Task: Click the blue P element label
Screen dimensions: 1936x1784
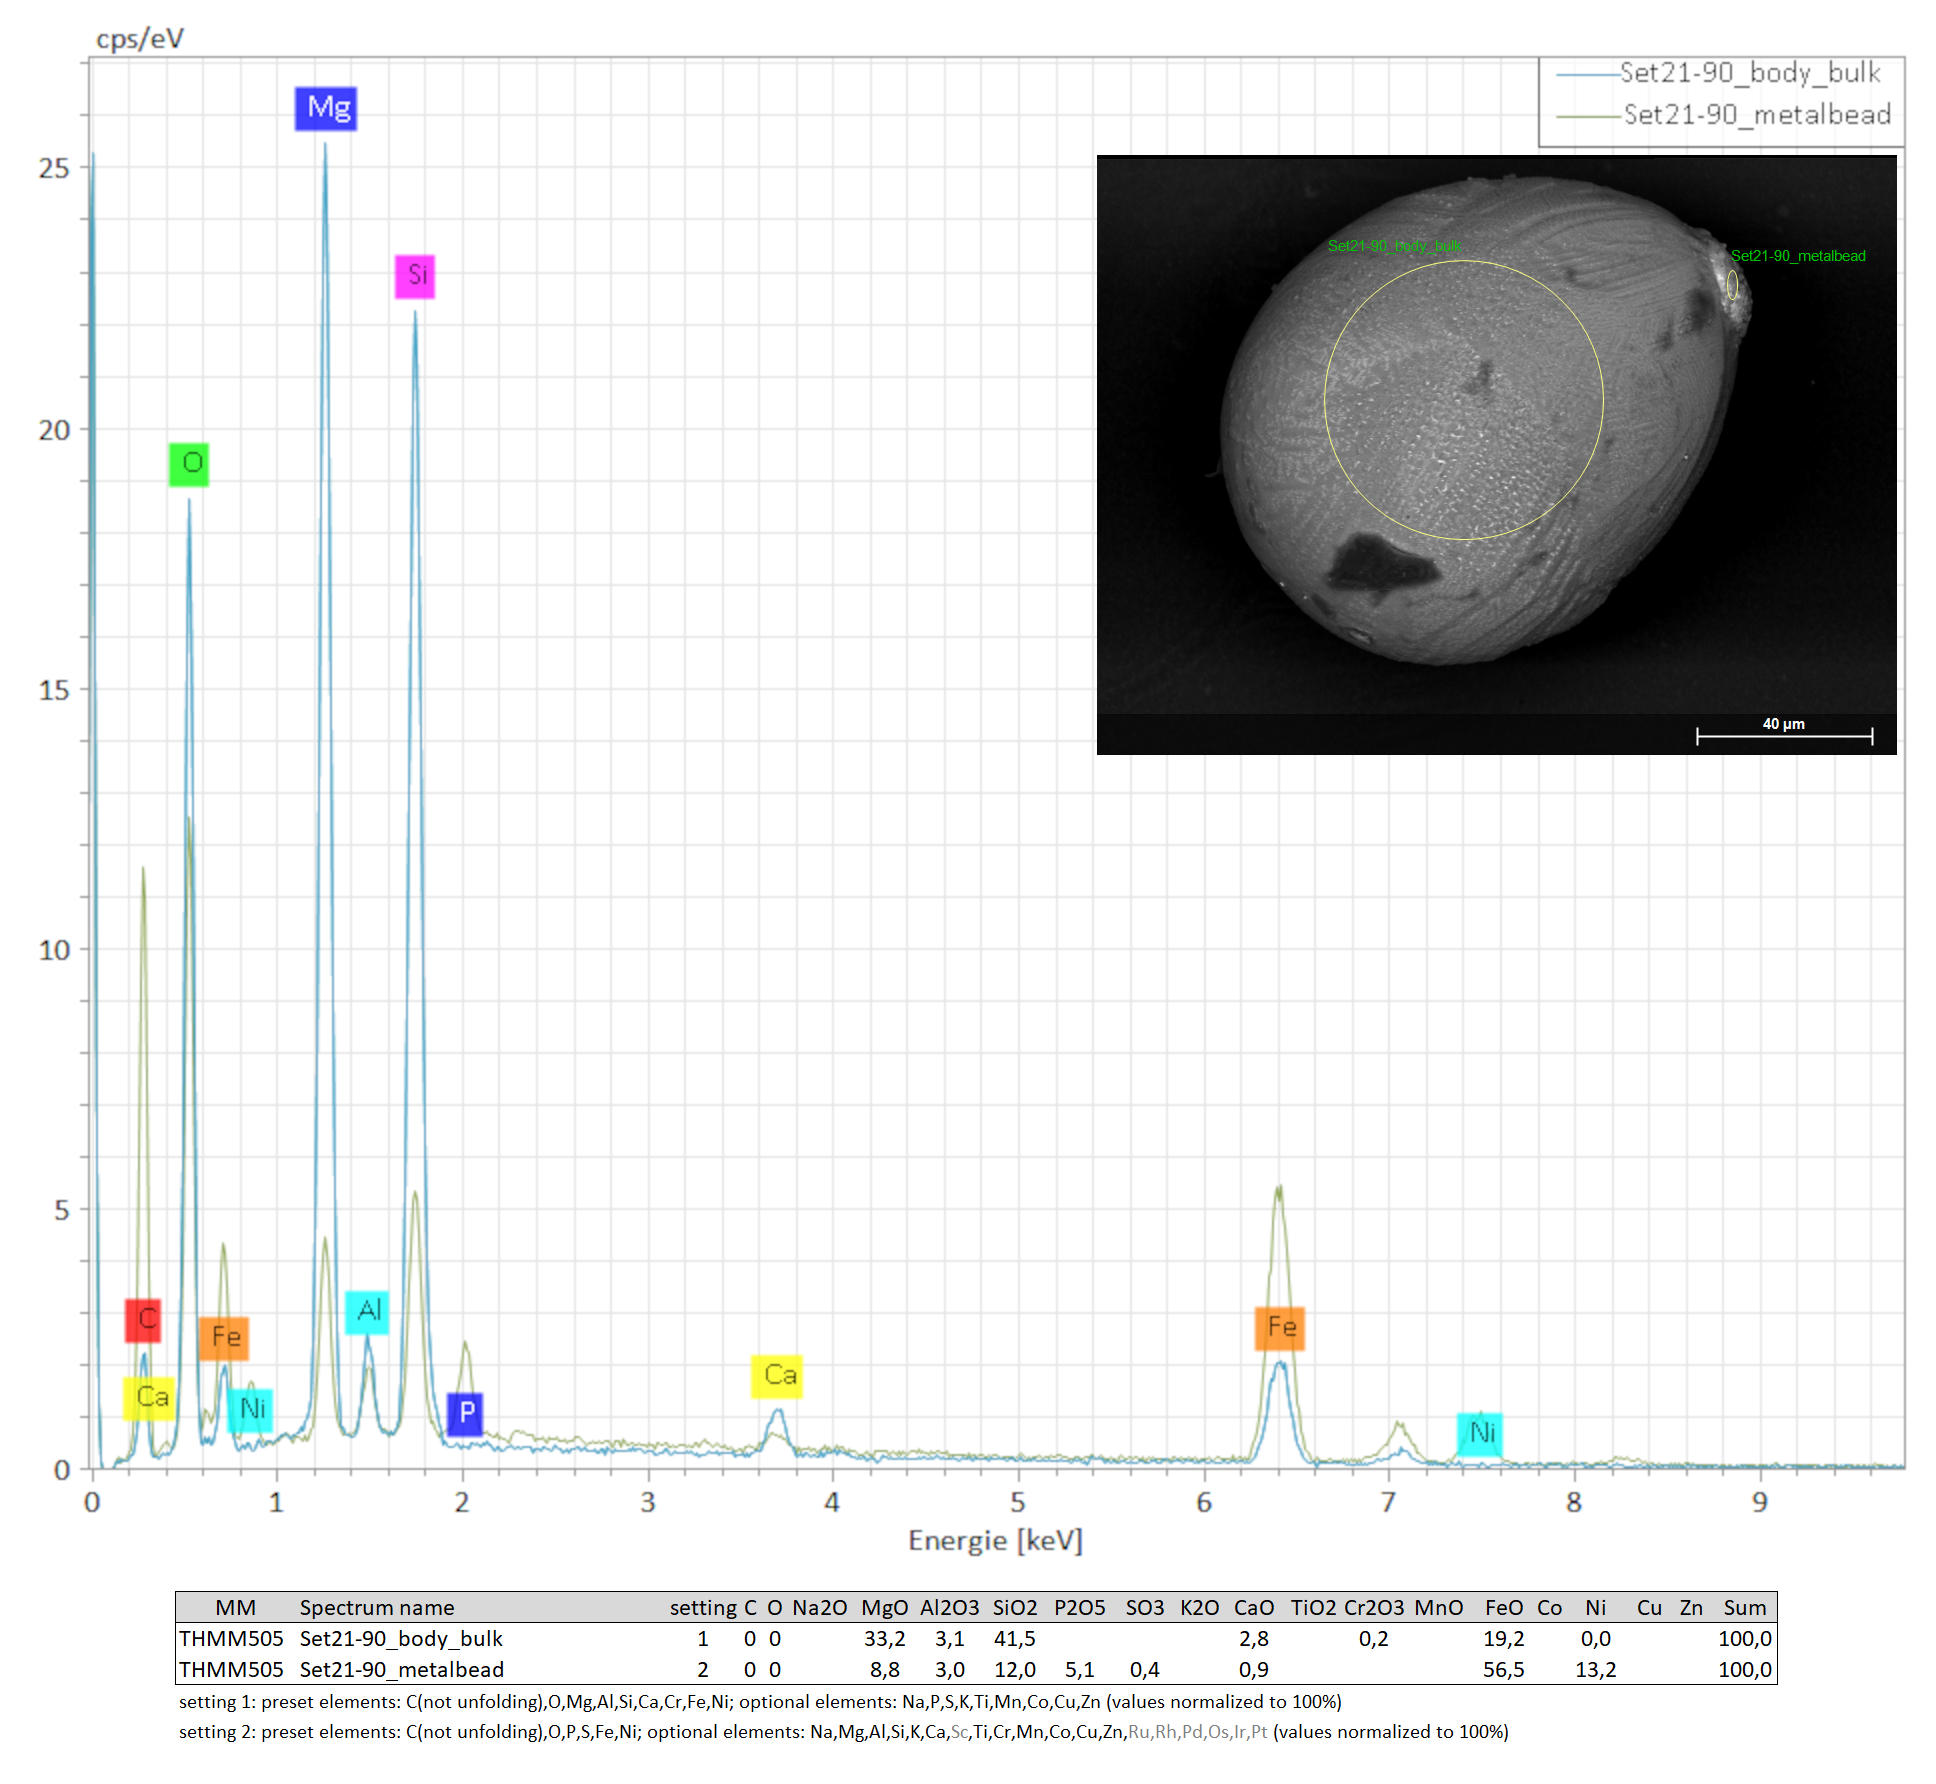Action: click(465, 1414)
